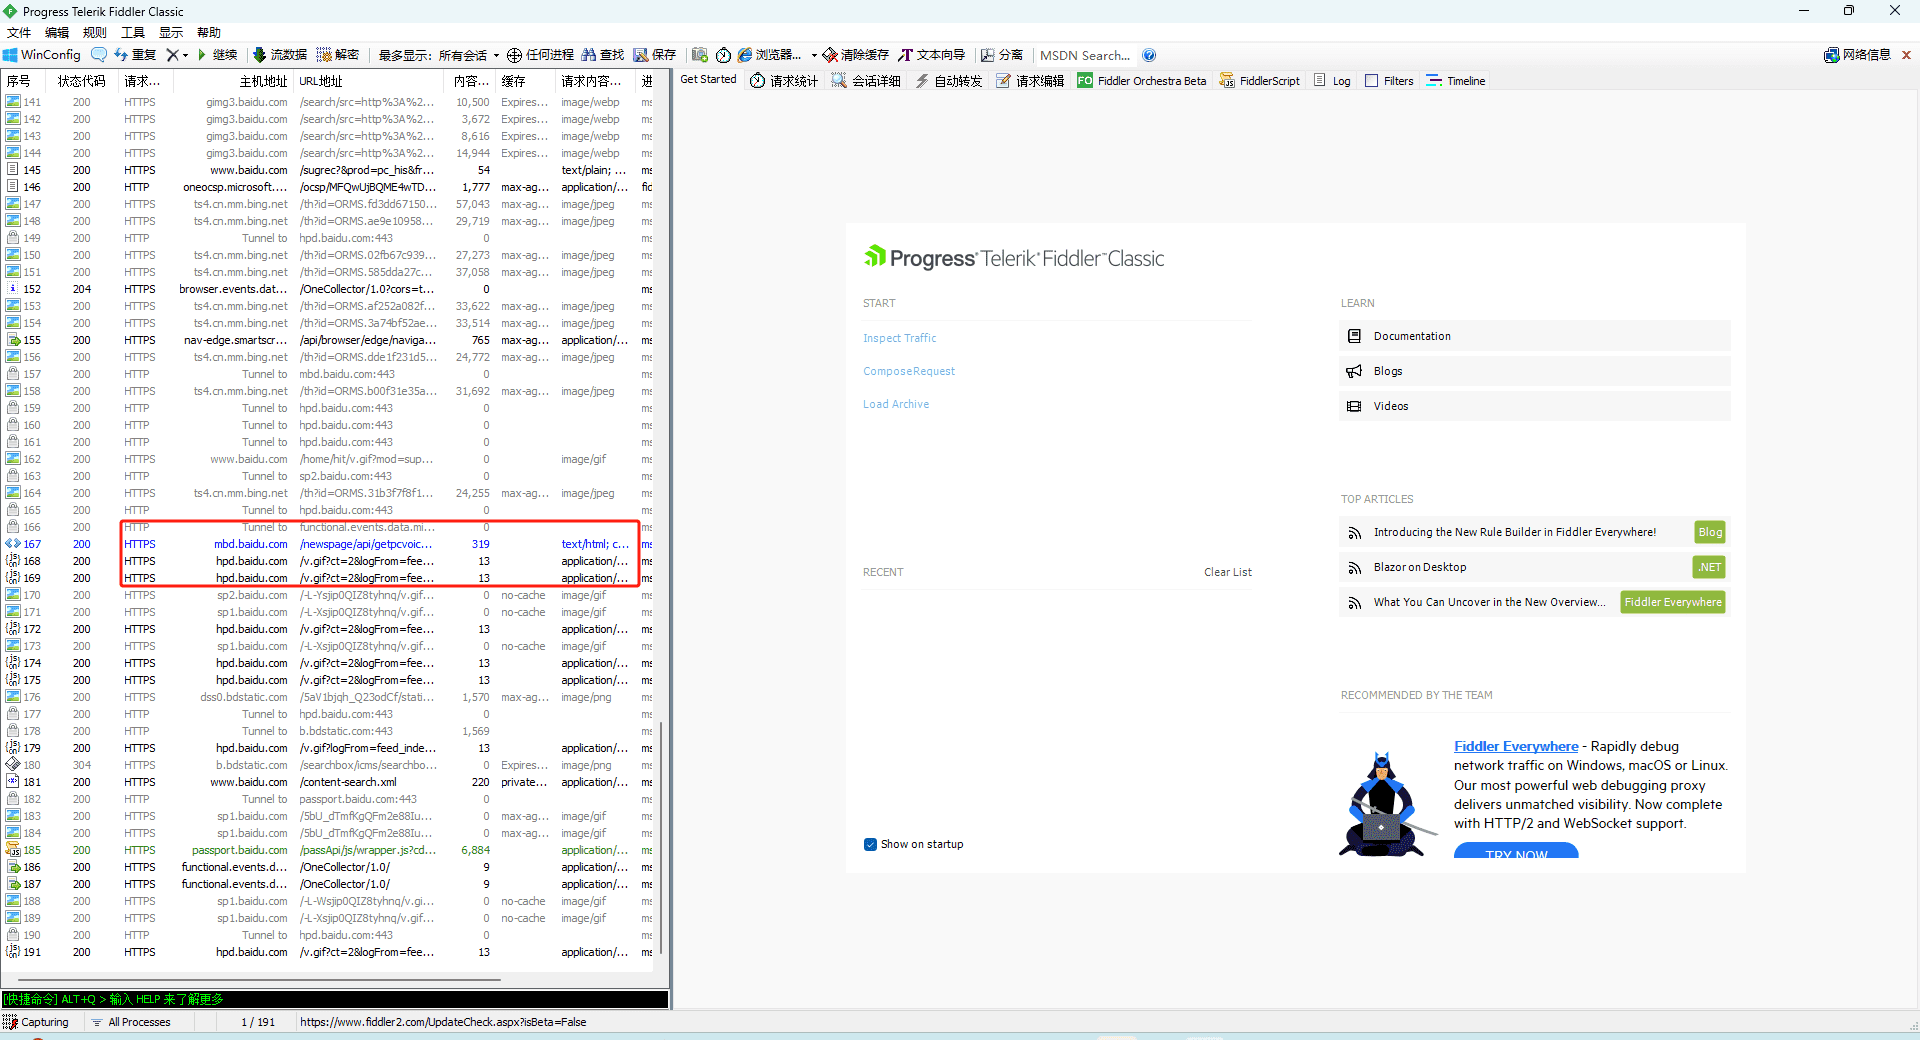
Task: Open the 规则 (Rules) menu
Action: point(95,32)
